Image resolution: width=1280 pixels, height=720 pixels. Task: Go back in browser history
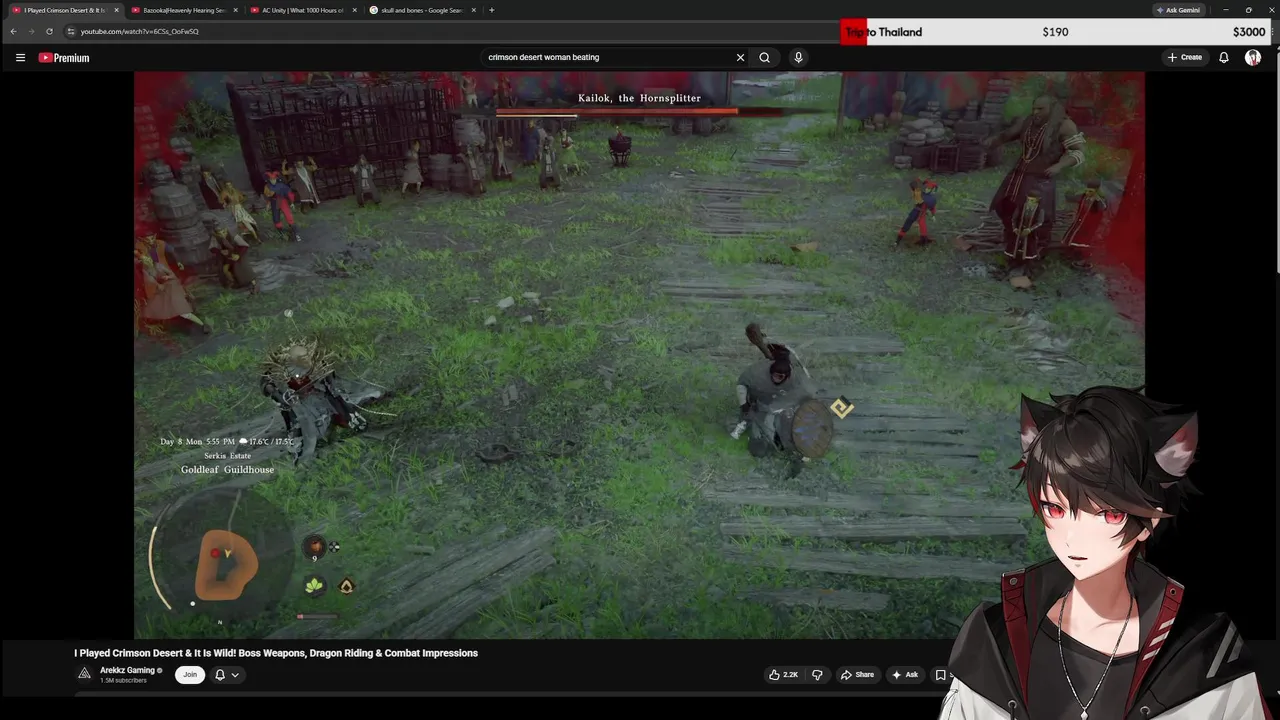[13, 31]
